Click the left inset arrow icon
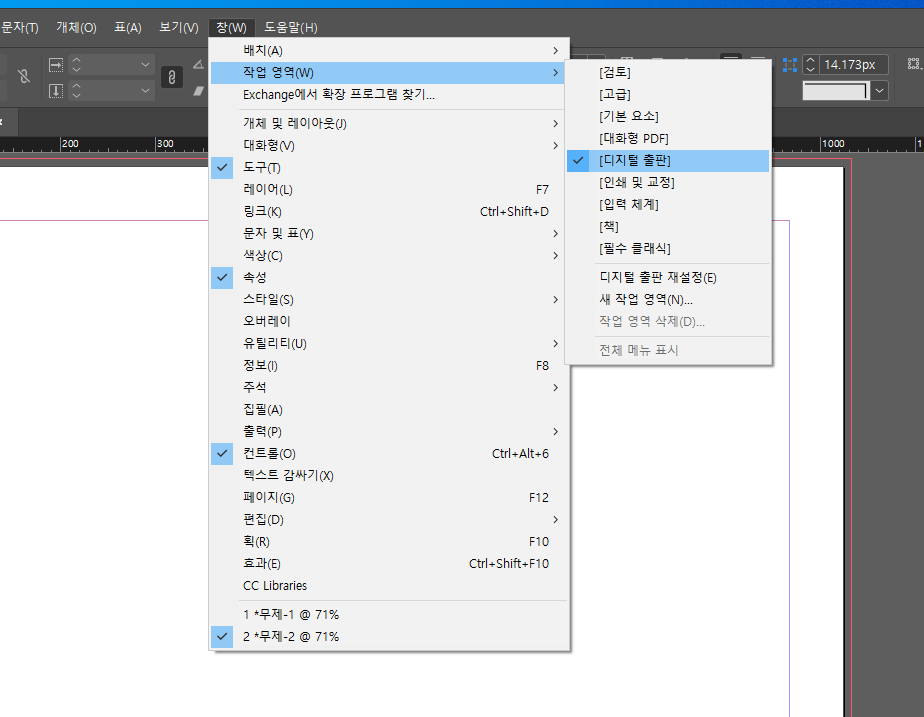This screenshot has width=924, height=717. click(56, 65)
